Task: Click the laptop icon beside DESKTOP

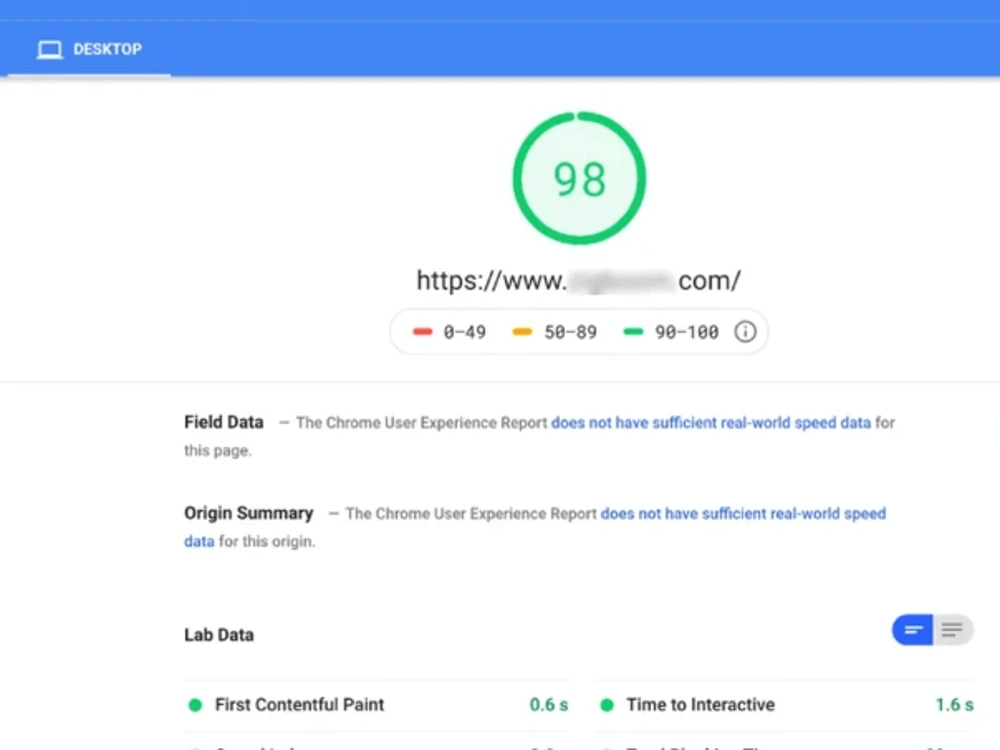Action: [49, 50]
